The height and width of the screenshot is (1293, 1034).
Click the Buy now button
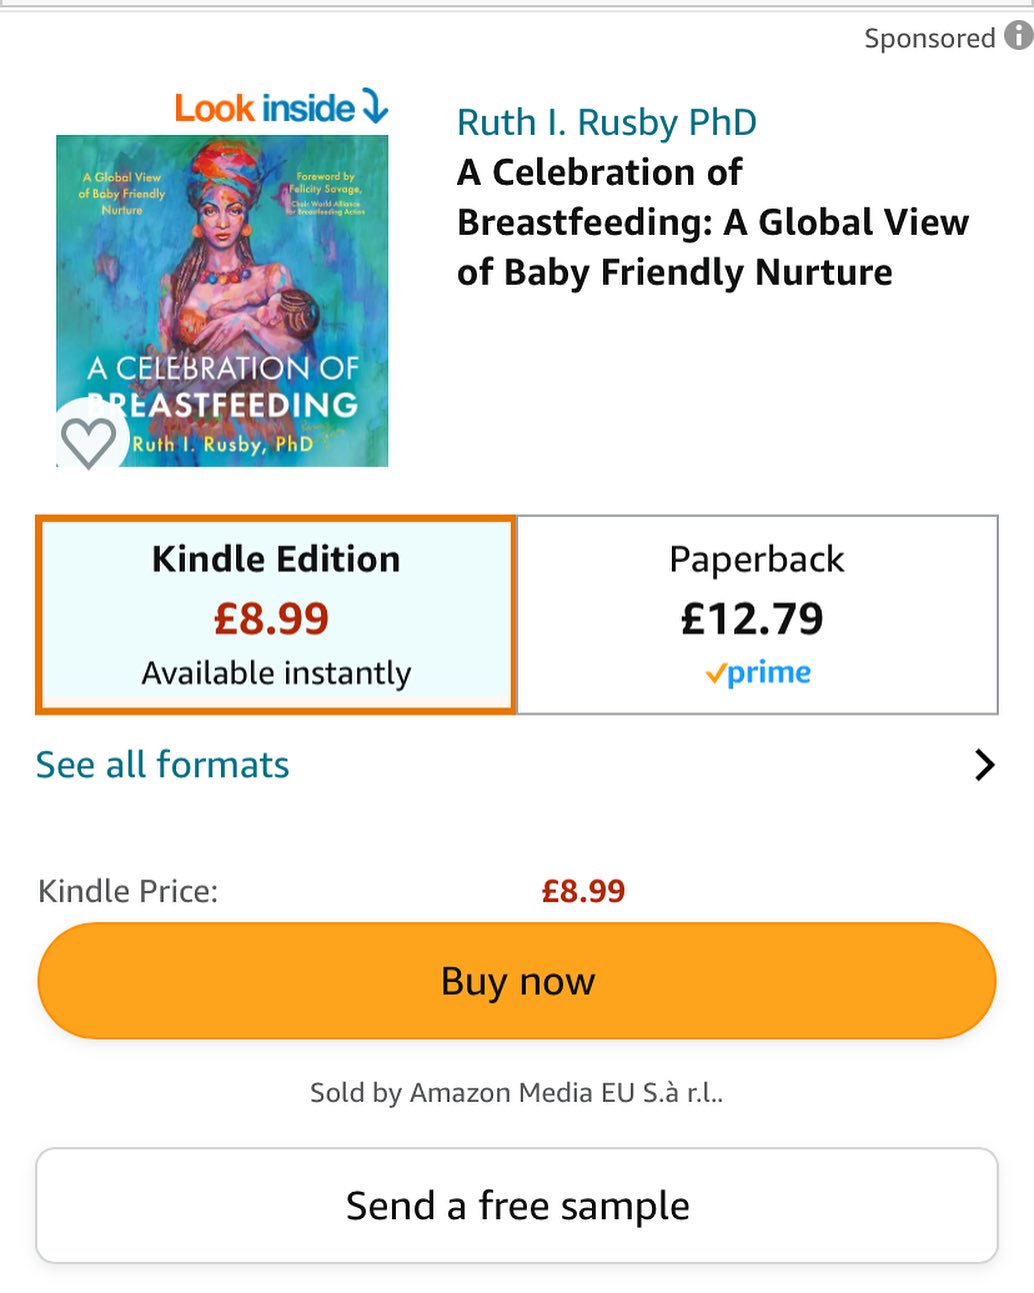(517, 981)
